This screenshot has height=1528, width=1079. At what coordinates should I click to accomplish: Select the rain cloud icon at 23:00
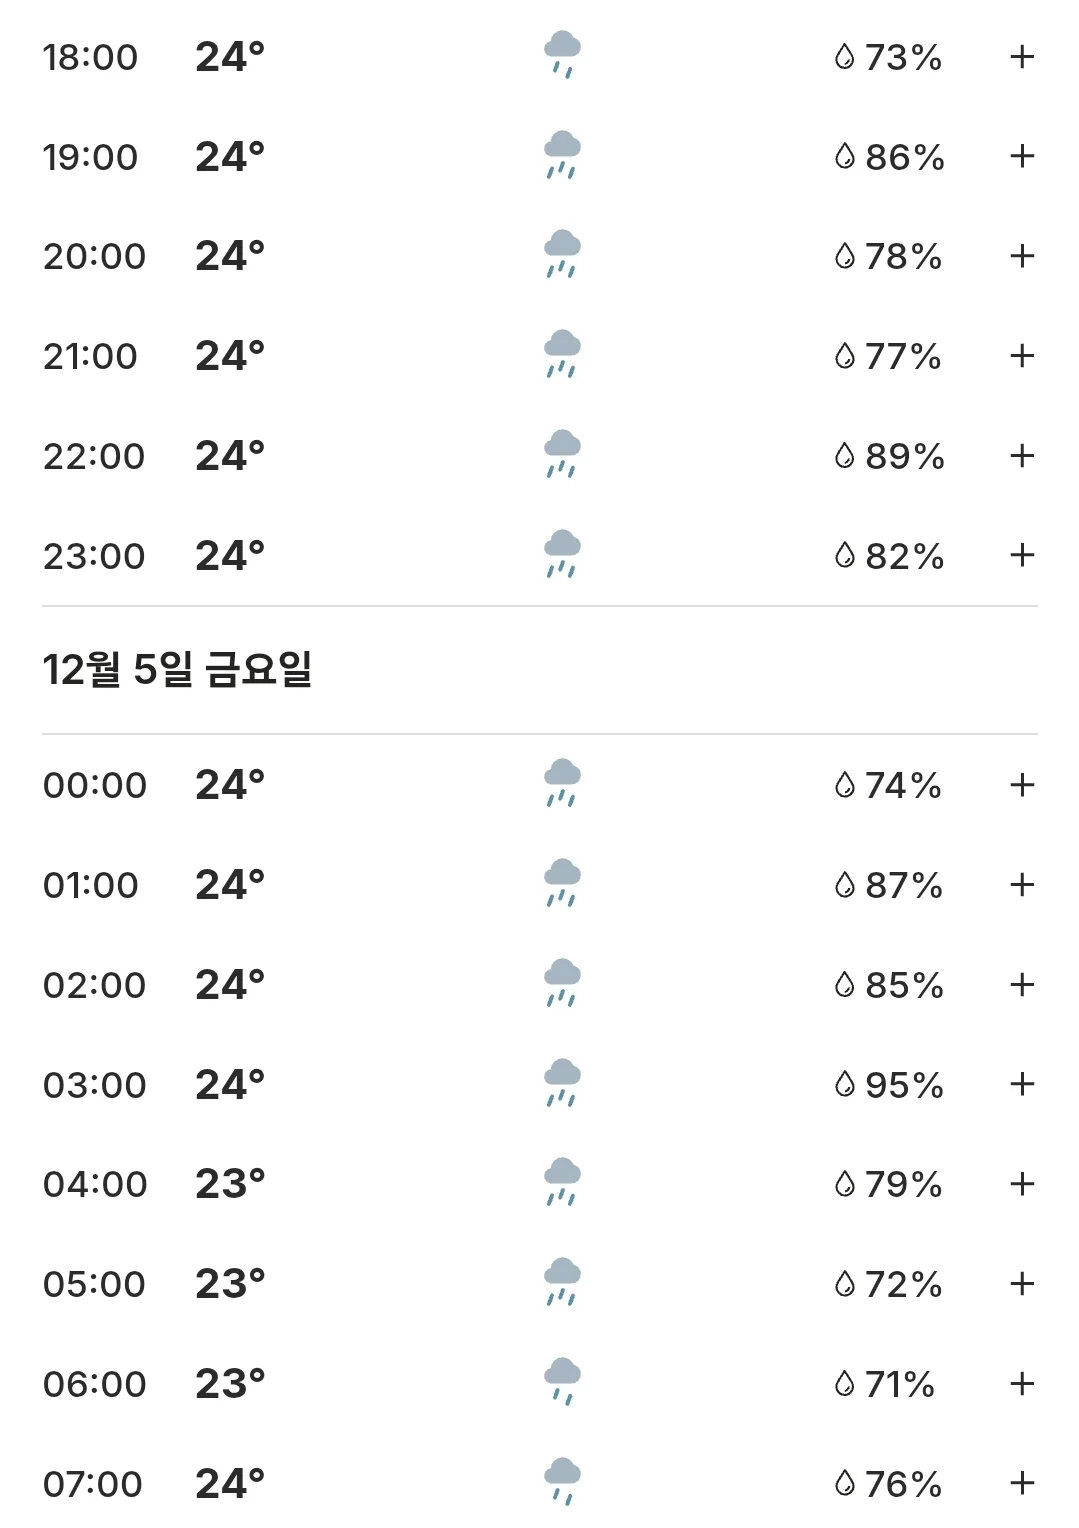pyautogui.click(x=562, y=554)
